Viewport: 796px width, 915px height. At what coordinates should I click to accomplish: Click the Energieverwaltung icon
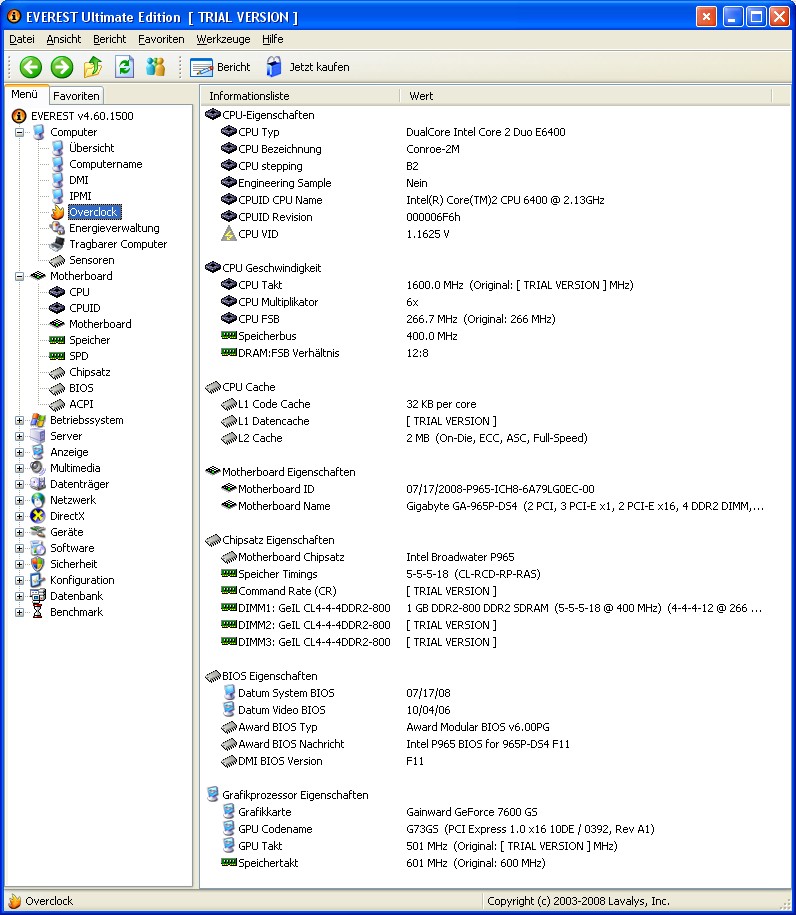tap(57, 228)
